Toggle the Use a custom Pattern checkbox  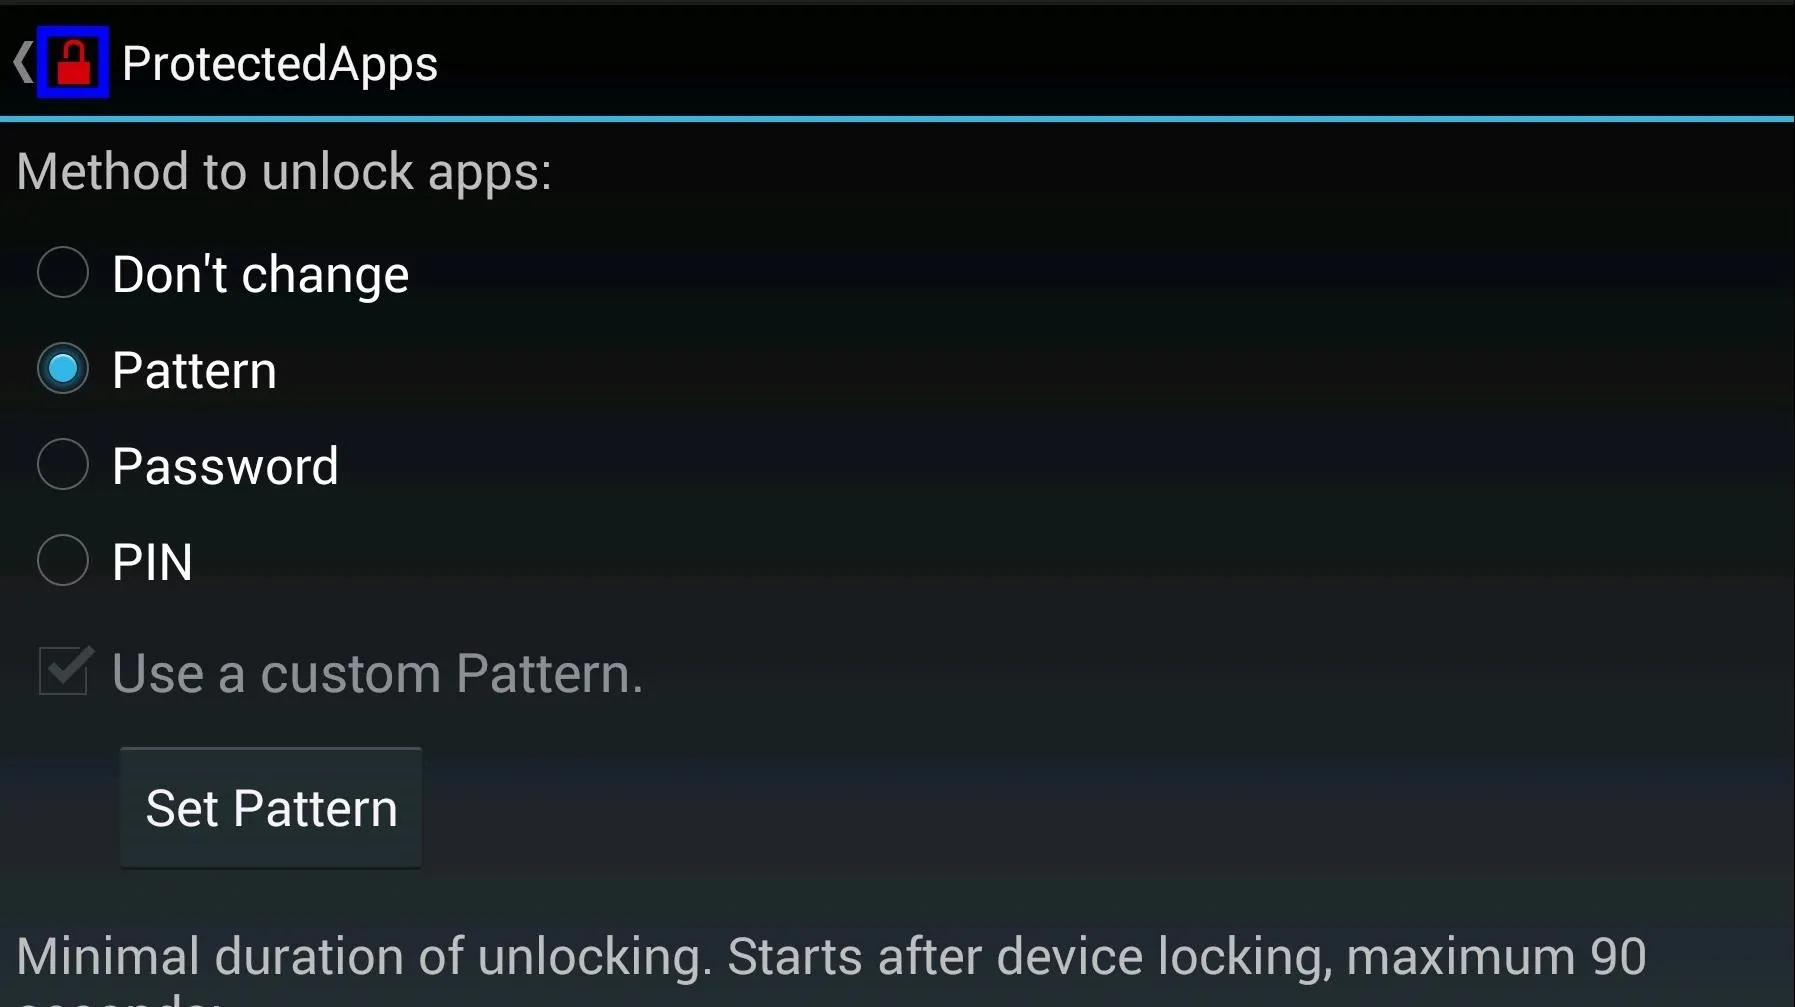point(65,669)
